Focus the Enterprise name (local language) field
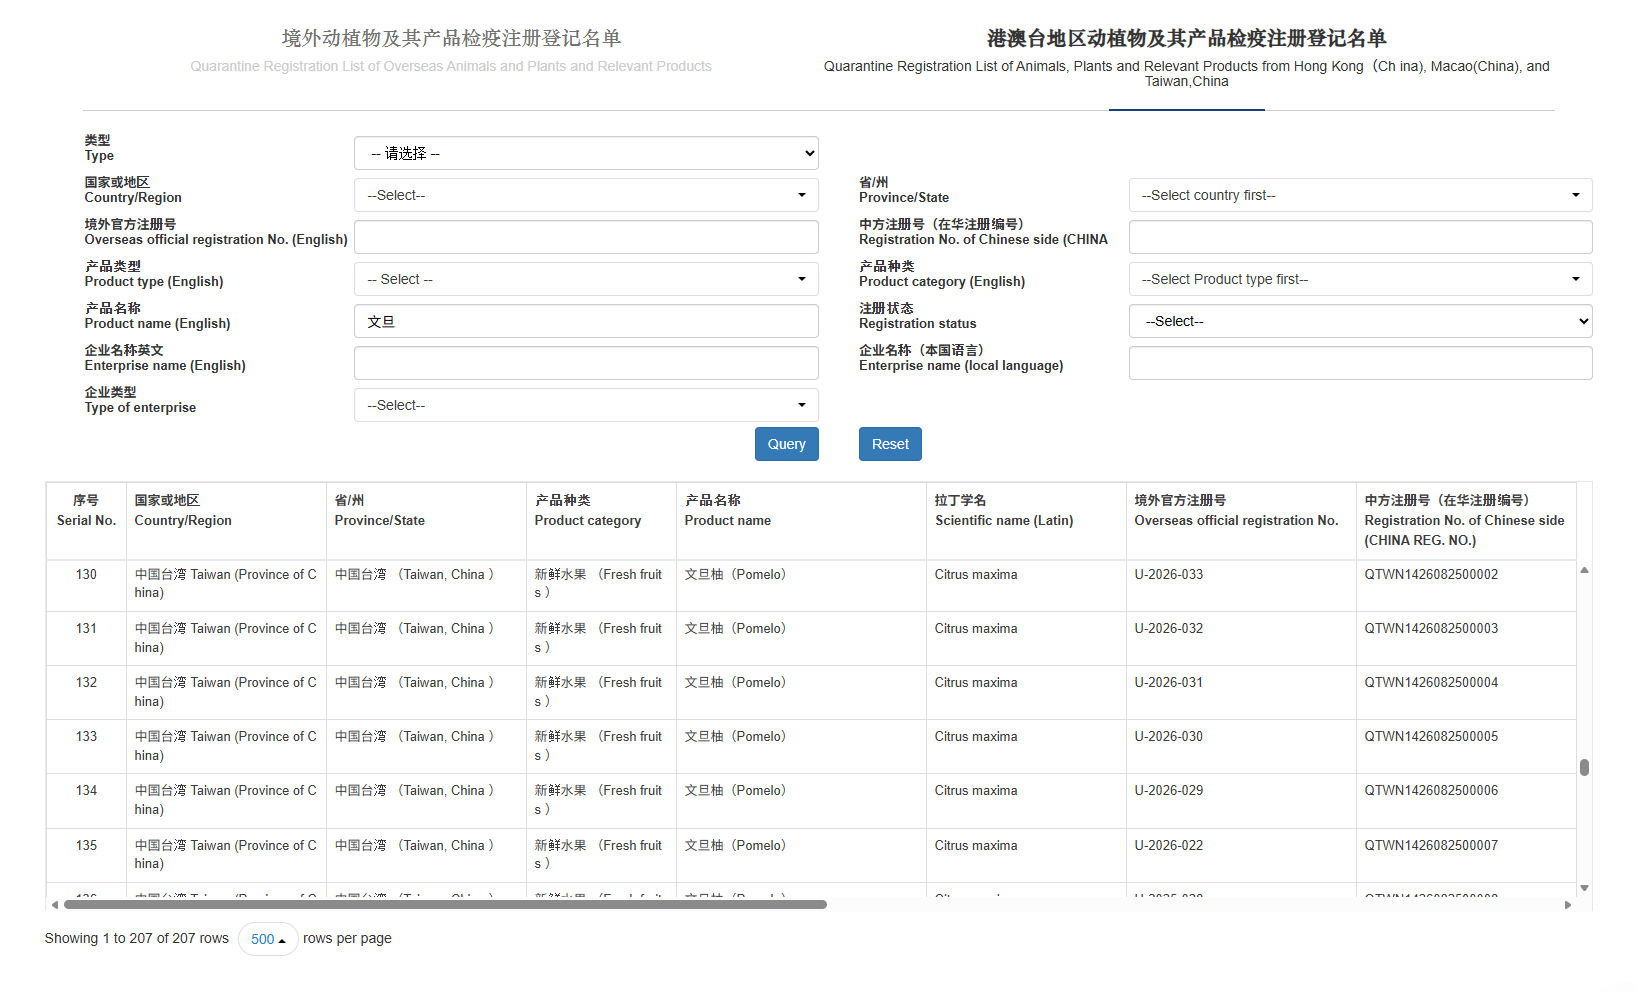This screenshot has height=991, width=1637. [1360, 363]
